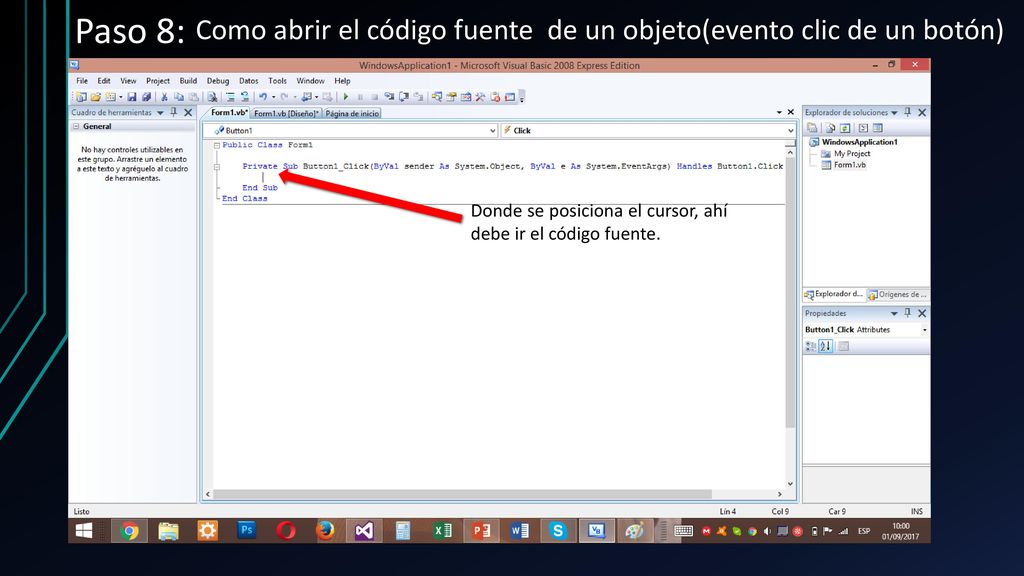This screenshot has height=576, width=1024.
Task: Open the Propiedades panel options arrow
Action: tap(894, 313)
